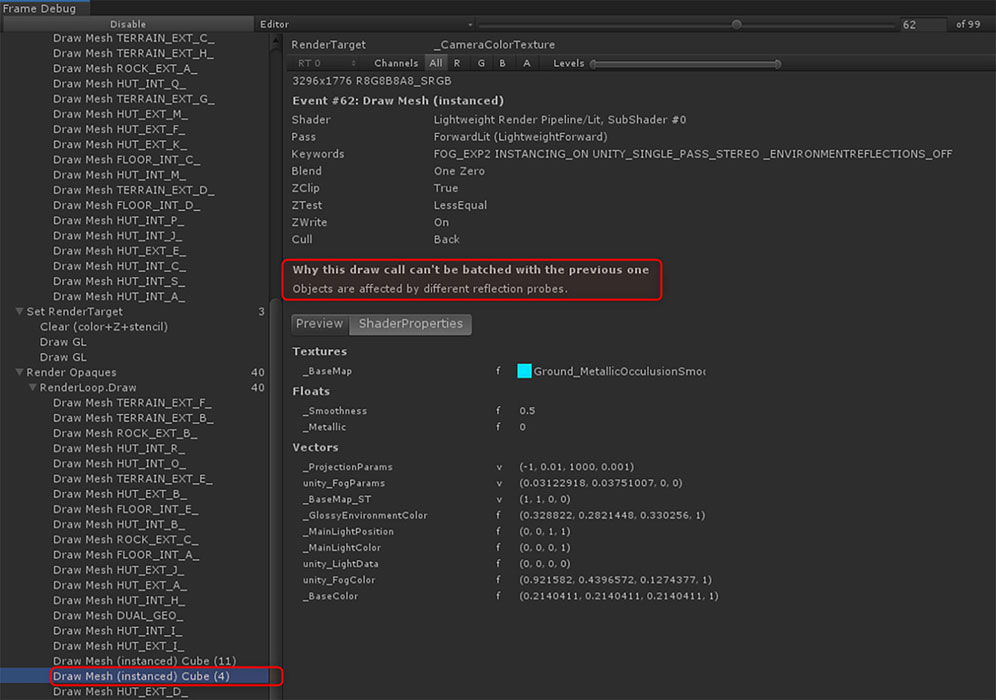The image size is (996, 700).
Task: Toggle the R channel button
Action: 458,63
